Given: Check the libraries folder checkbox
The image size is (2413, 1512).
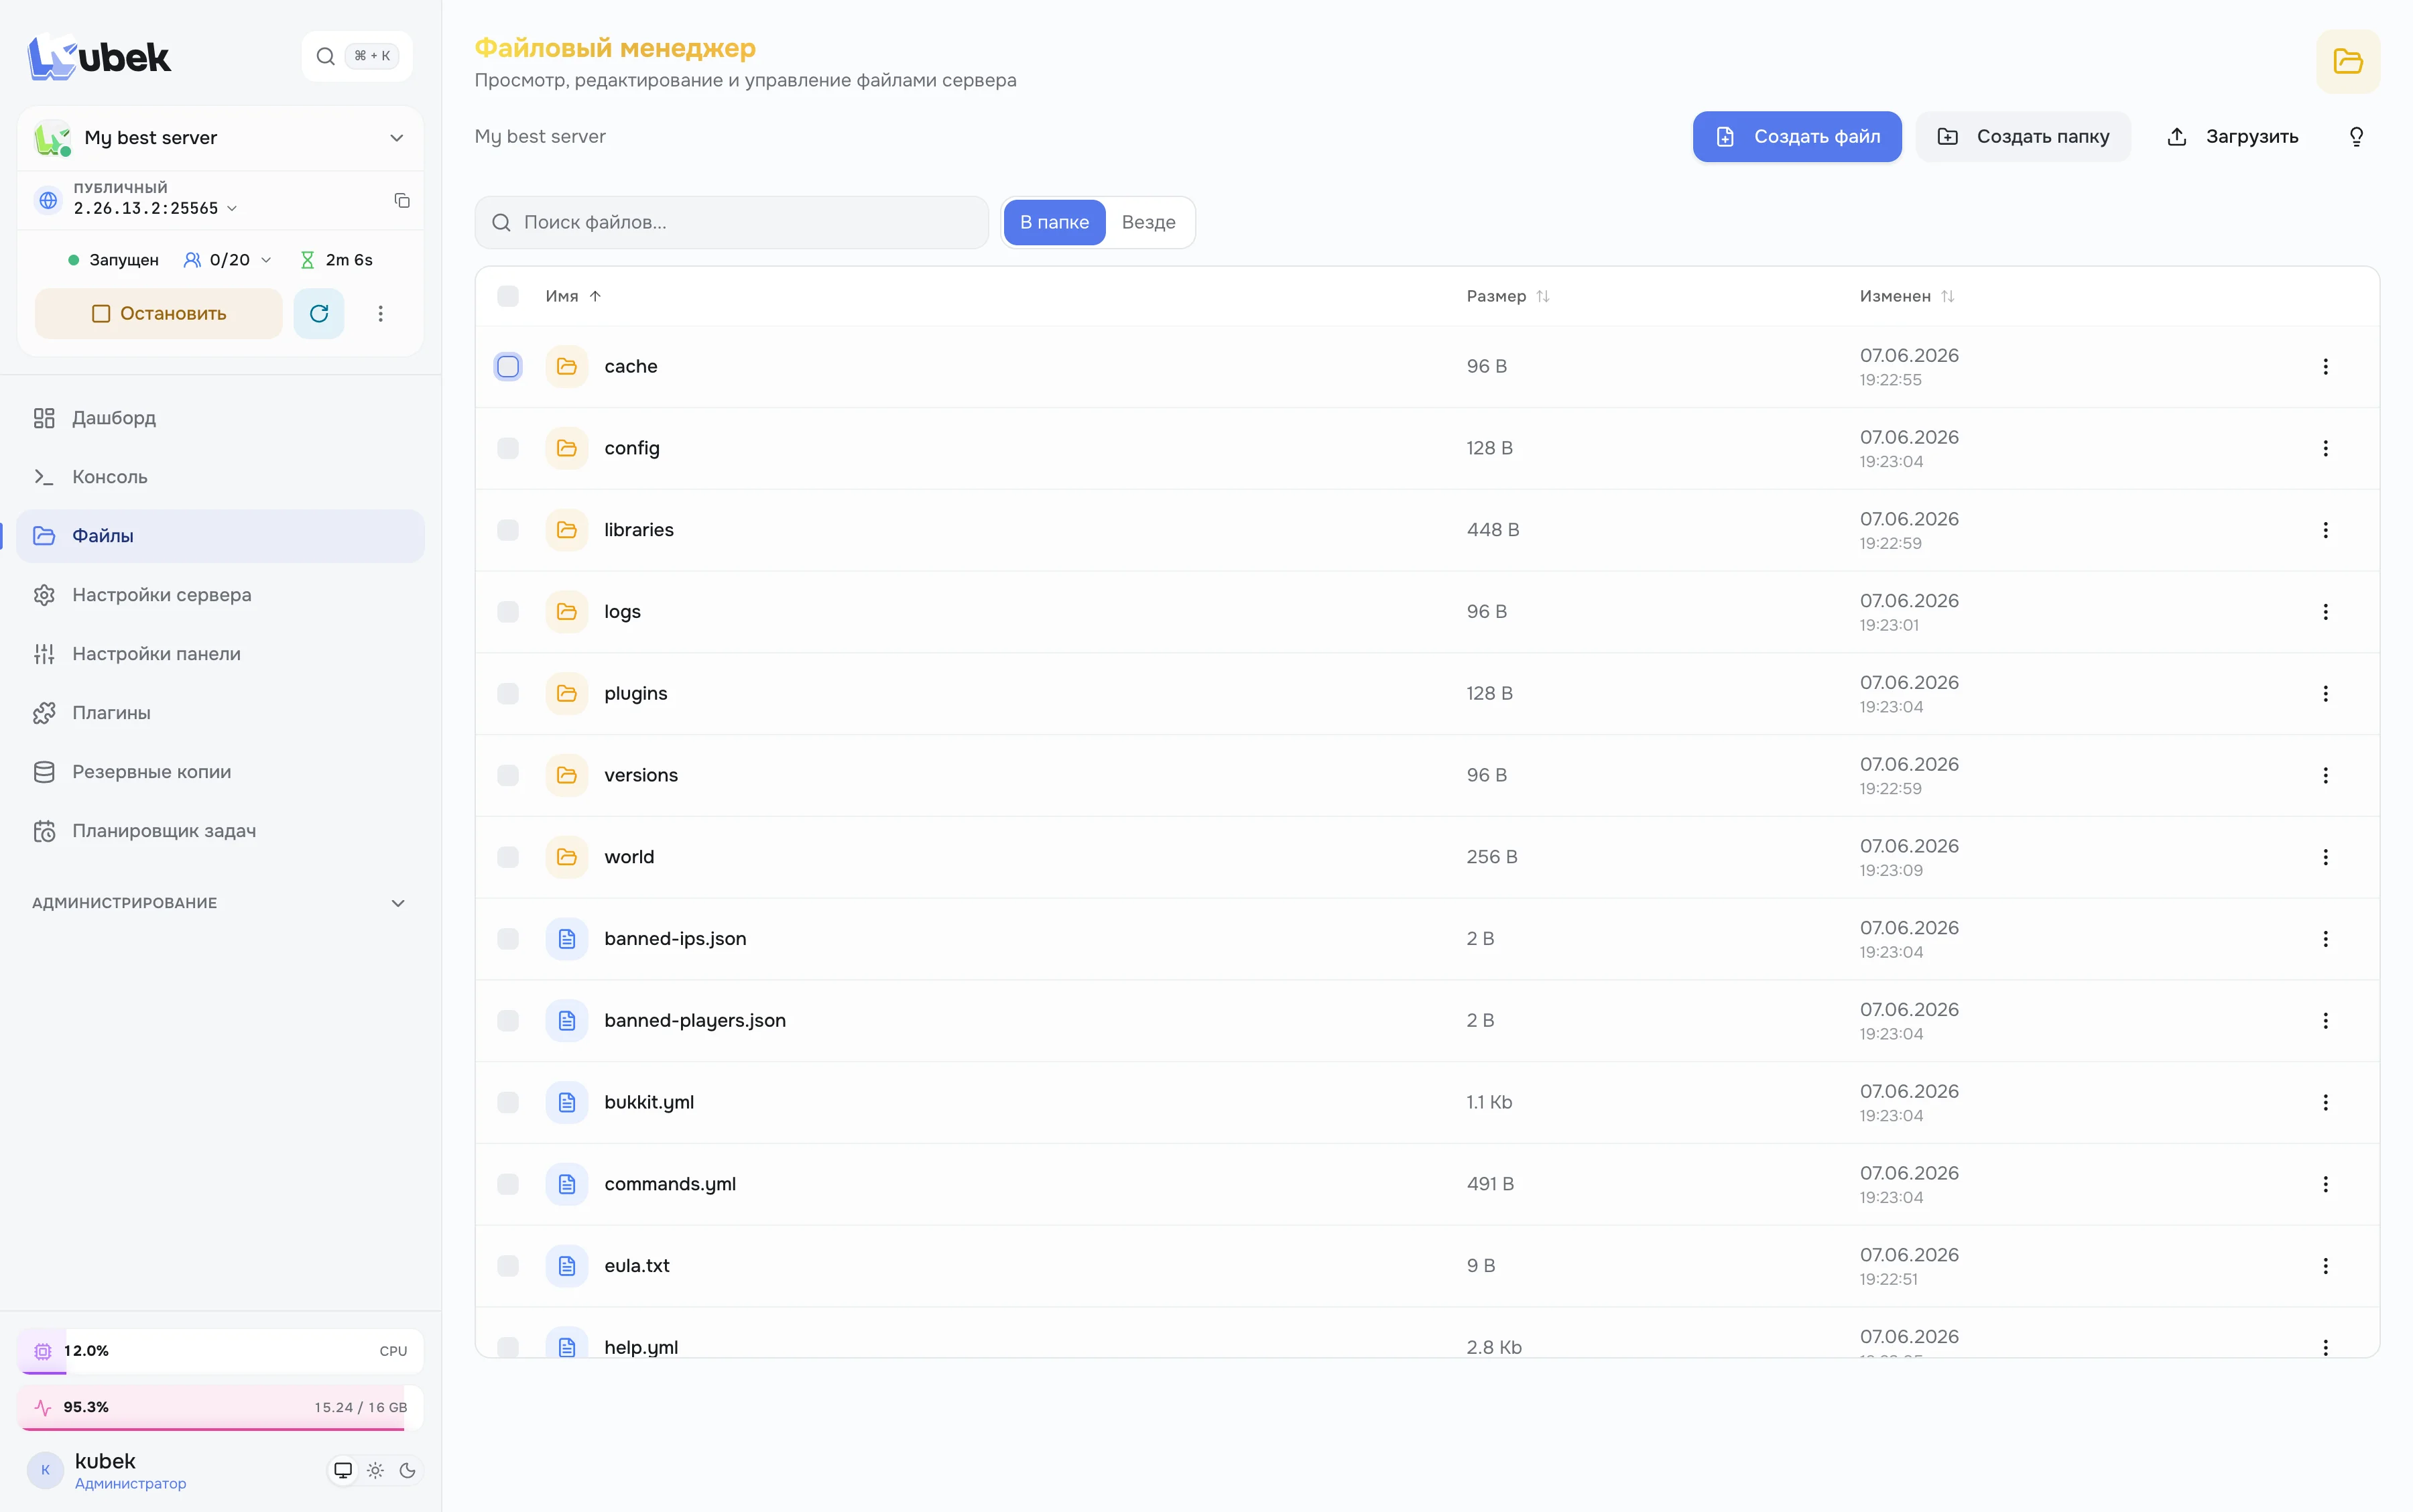Looking at the screenshot, I should [x=508, y=530].
